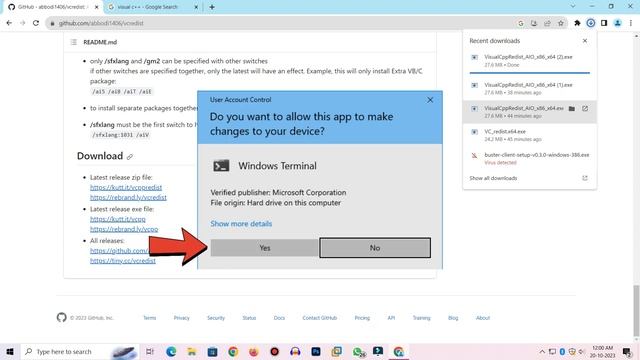Open the https://rebrand.ly/vcpp link
The image size is (640, 360).
(x=124, y=229)
